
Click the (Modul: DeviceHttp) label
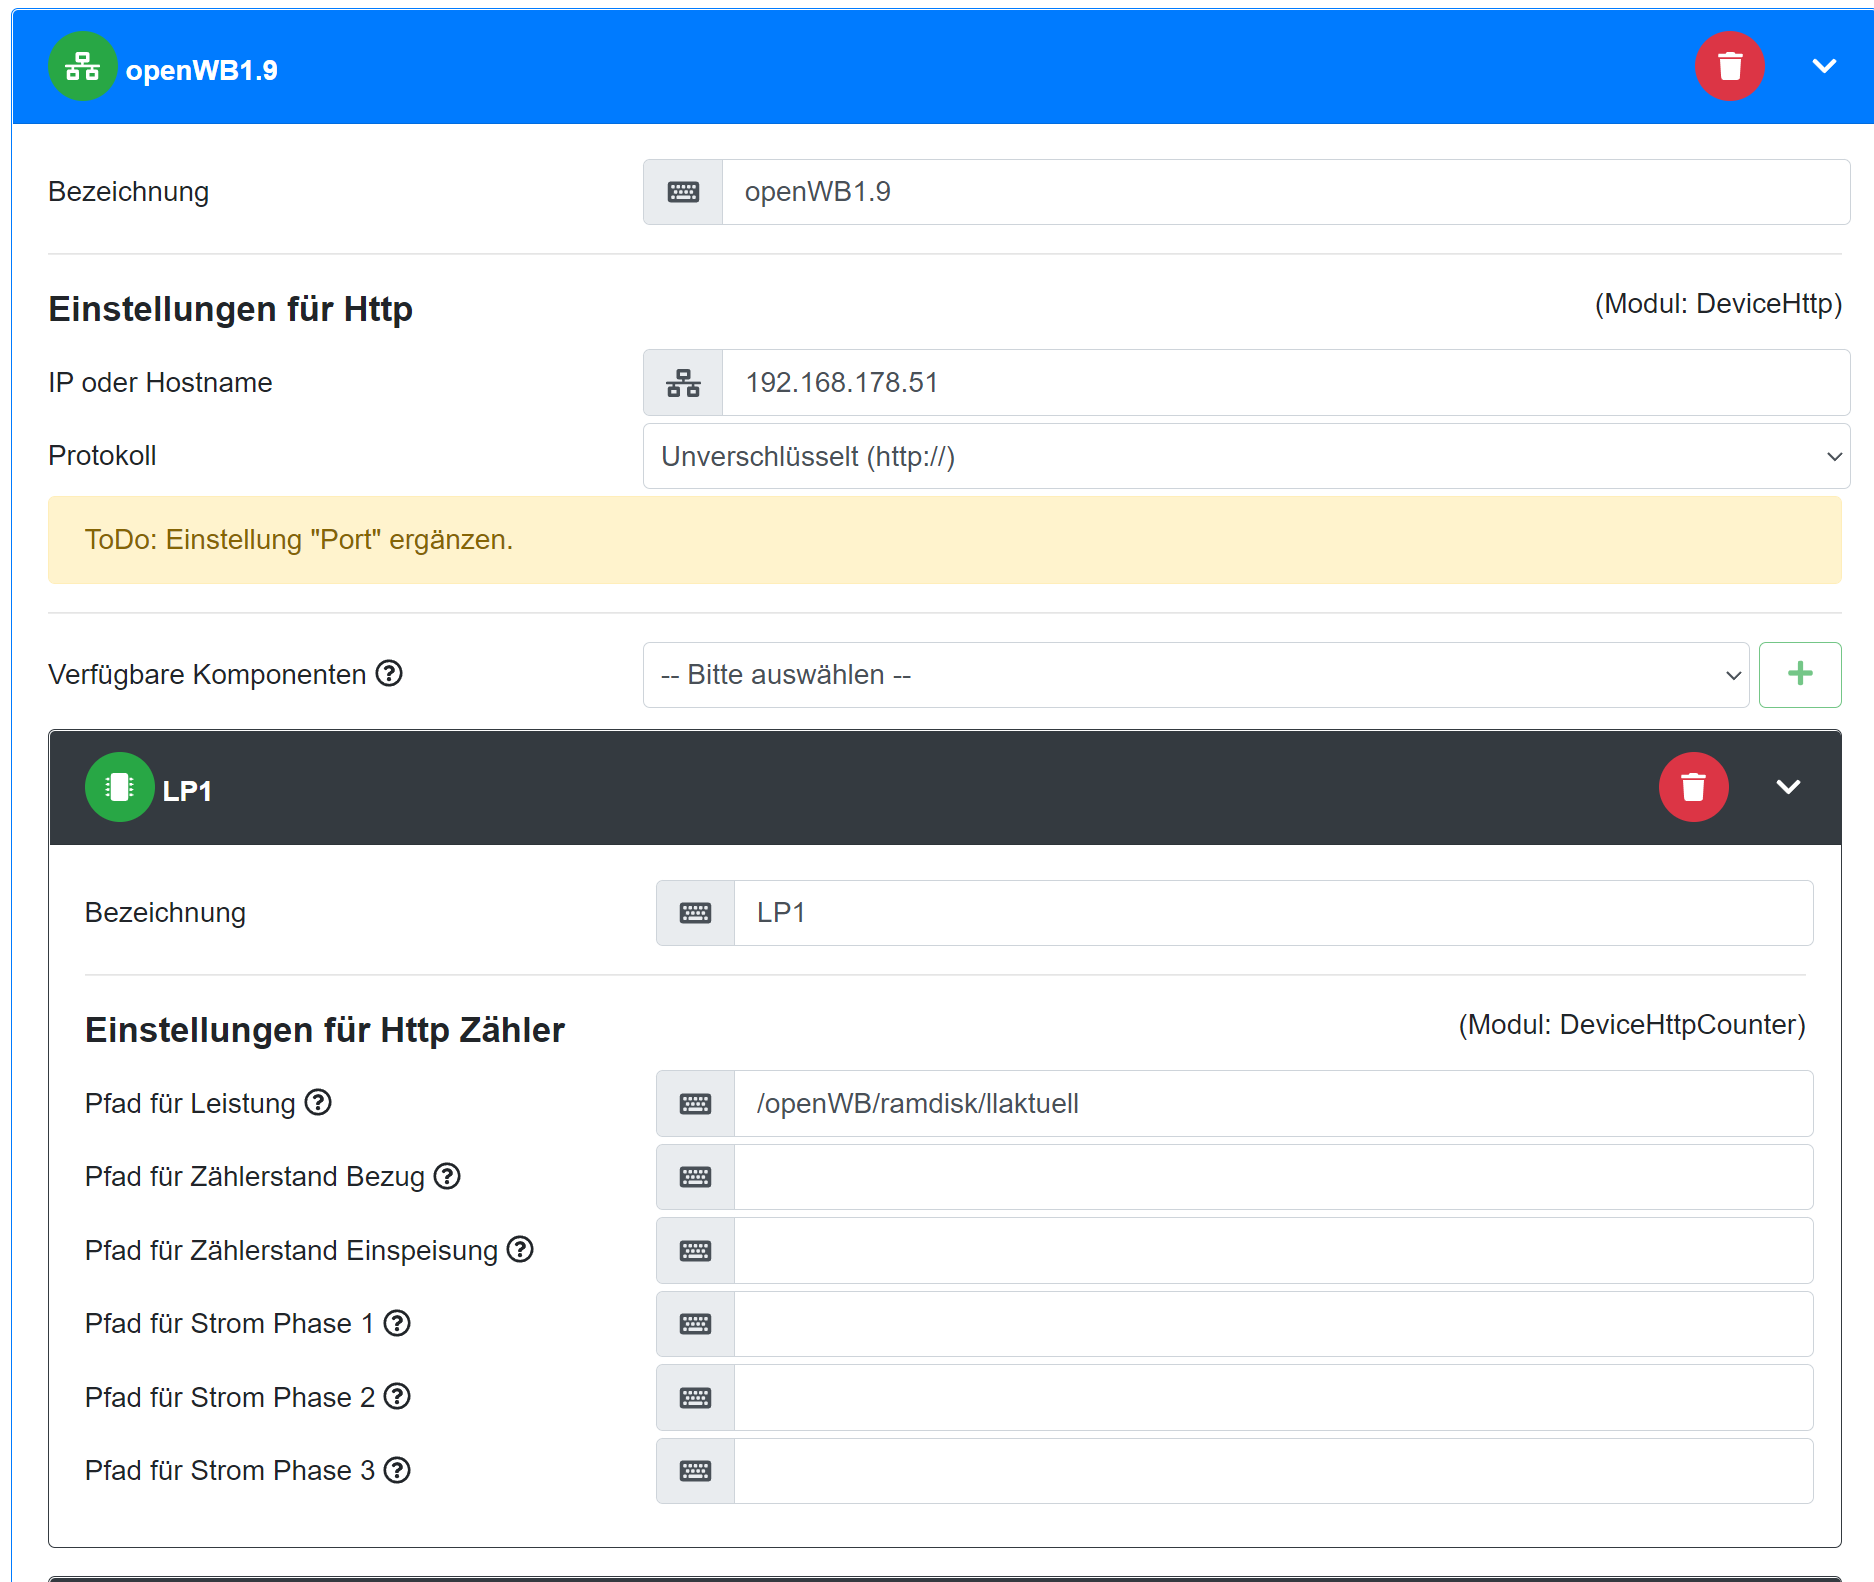point(1718,304)
